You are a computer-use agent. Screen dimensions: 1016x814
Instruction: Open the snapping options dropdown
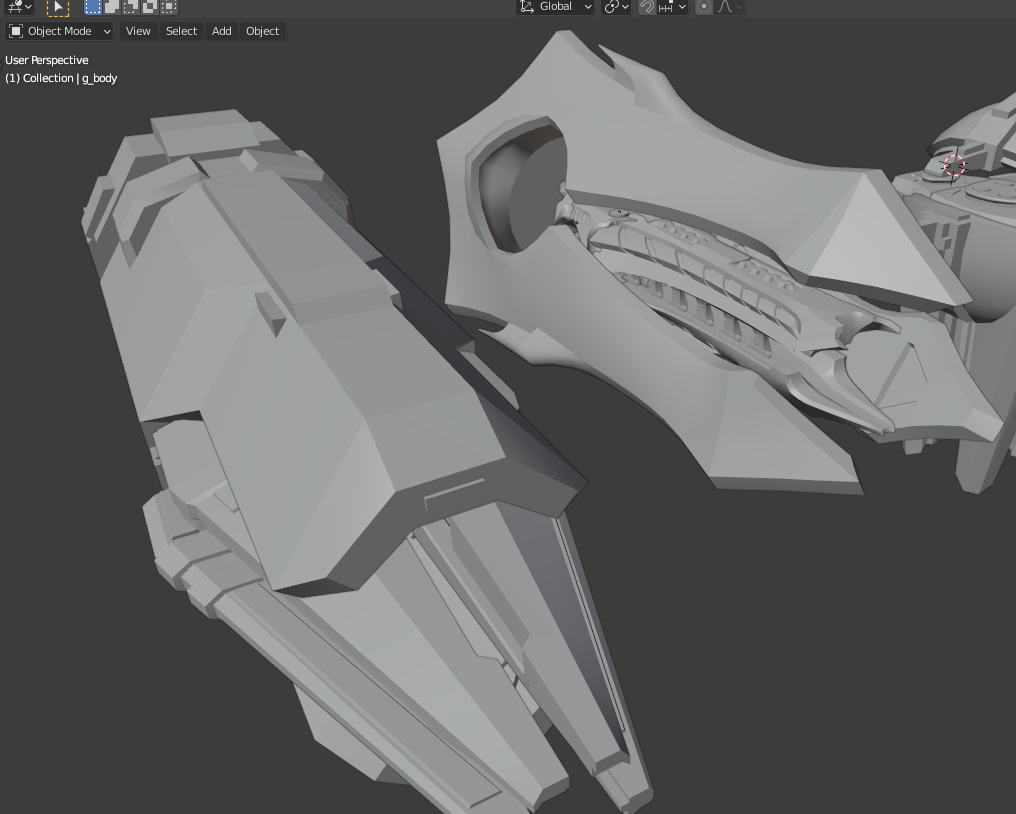click(x=671, y=6)
